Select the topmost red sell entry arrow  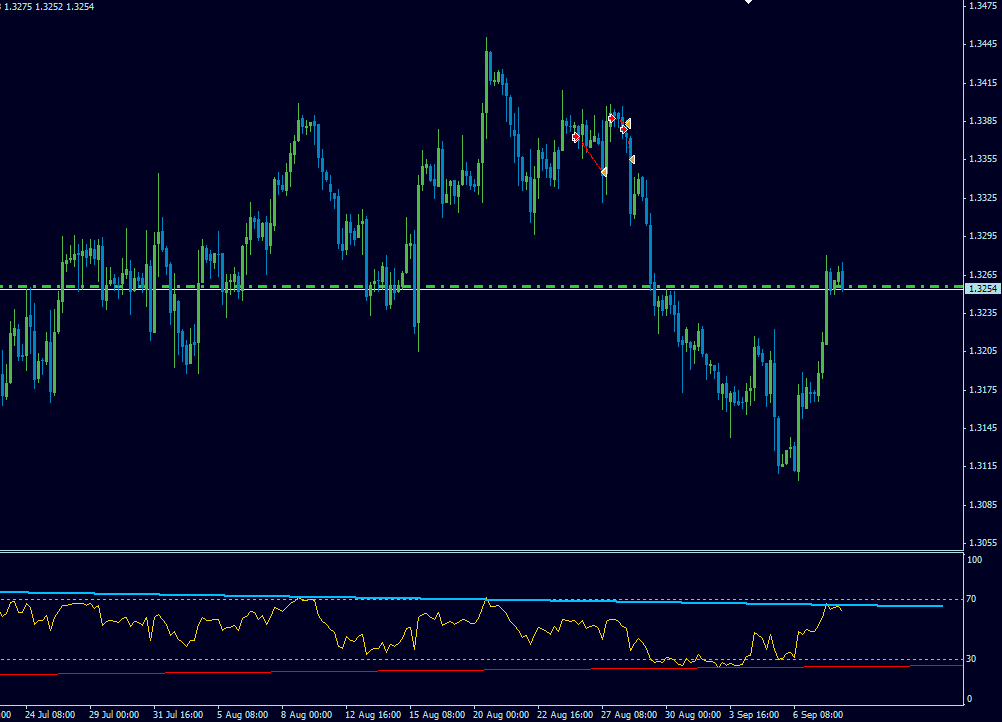pos(612,118)
